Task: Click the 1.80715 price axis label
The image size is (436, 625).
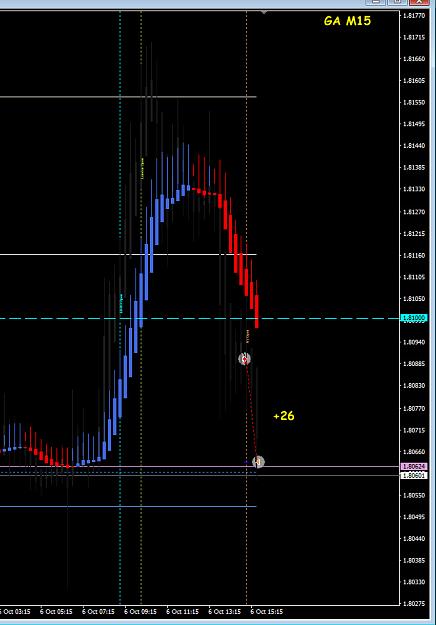Action: [x=414, y=430]
